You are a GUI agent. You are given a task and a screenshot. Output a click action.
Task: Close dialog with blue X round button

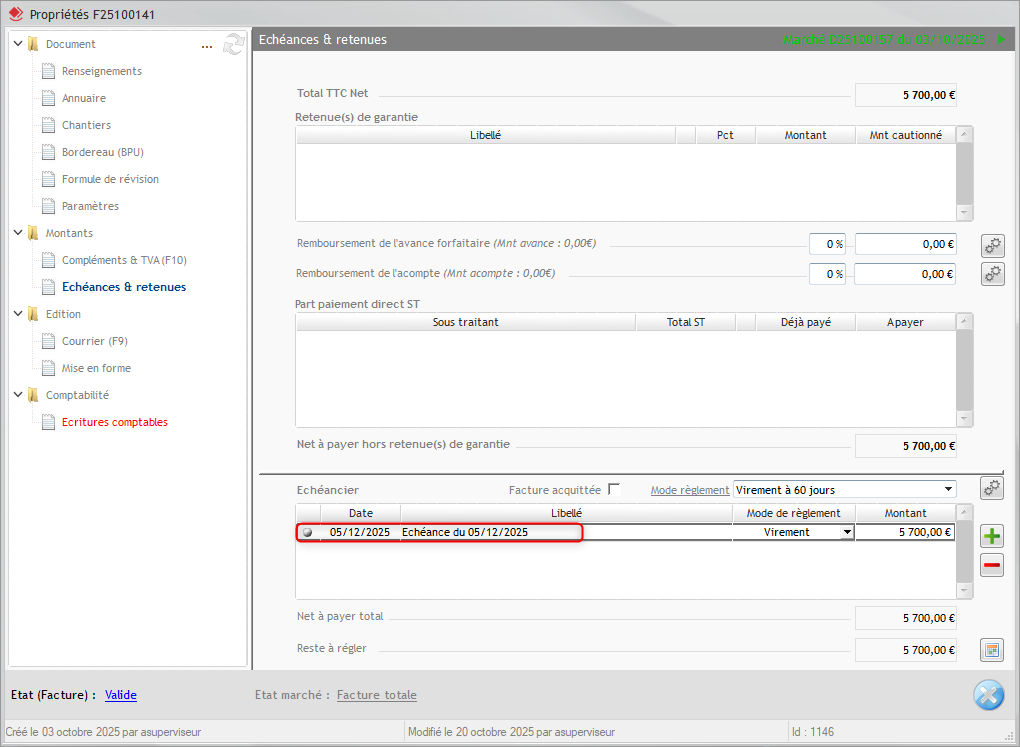988,695
